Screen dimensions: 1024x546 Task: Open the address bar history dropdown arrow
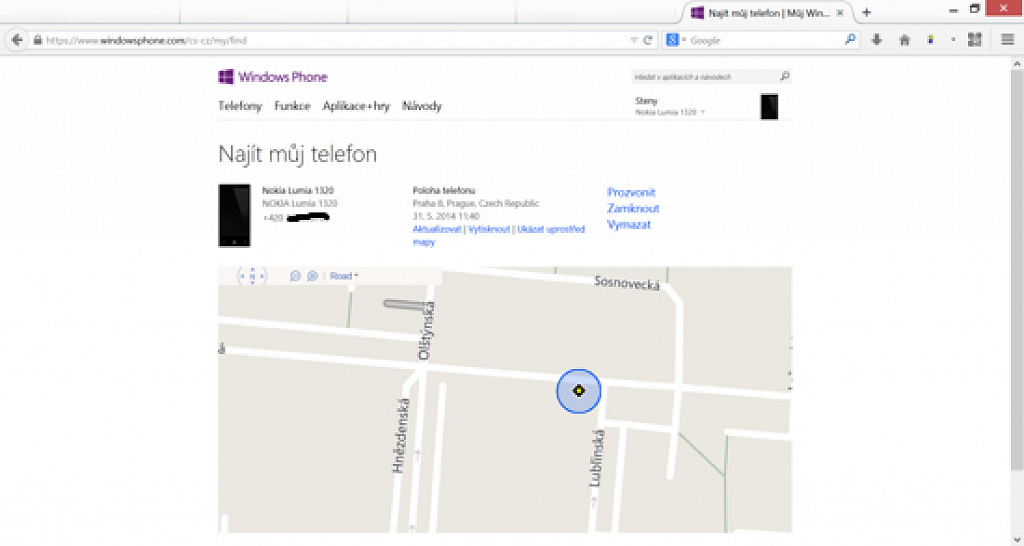click(633, 40)
